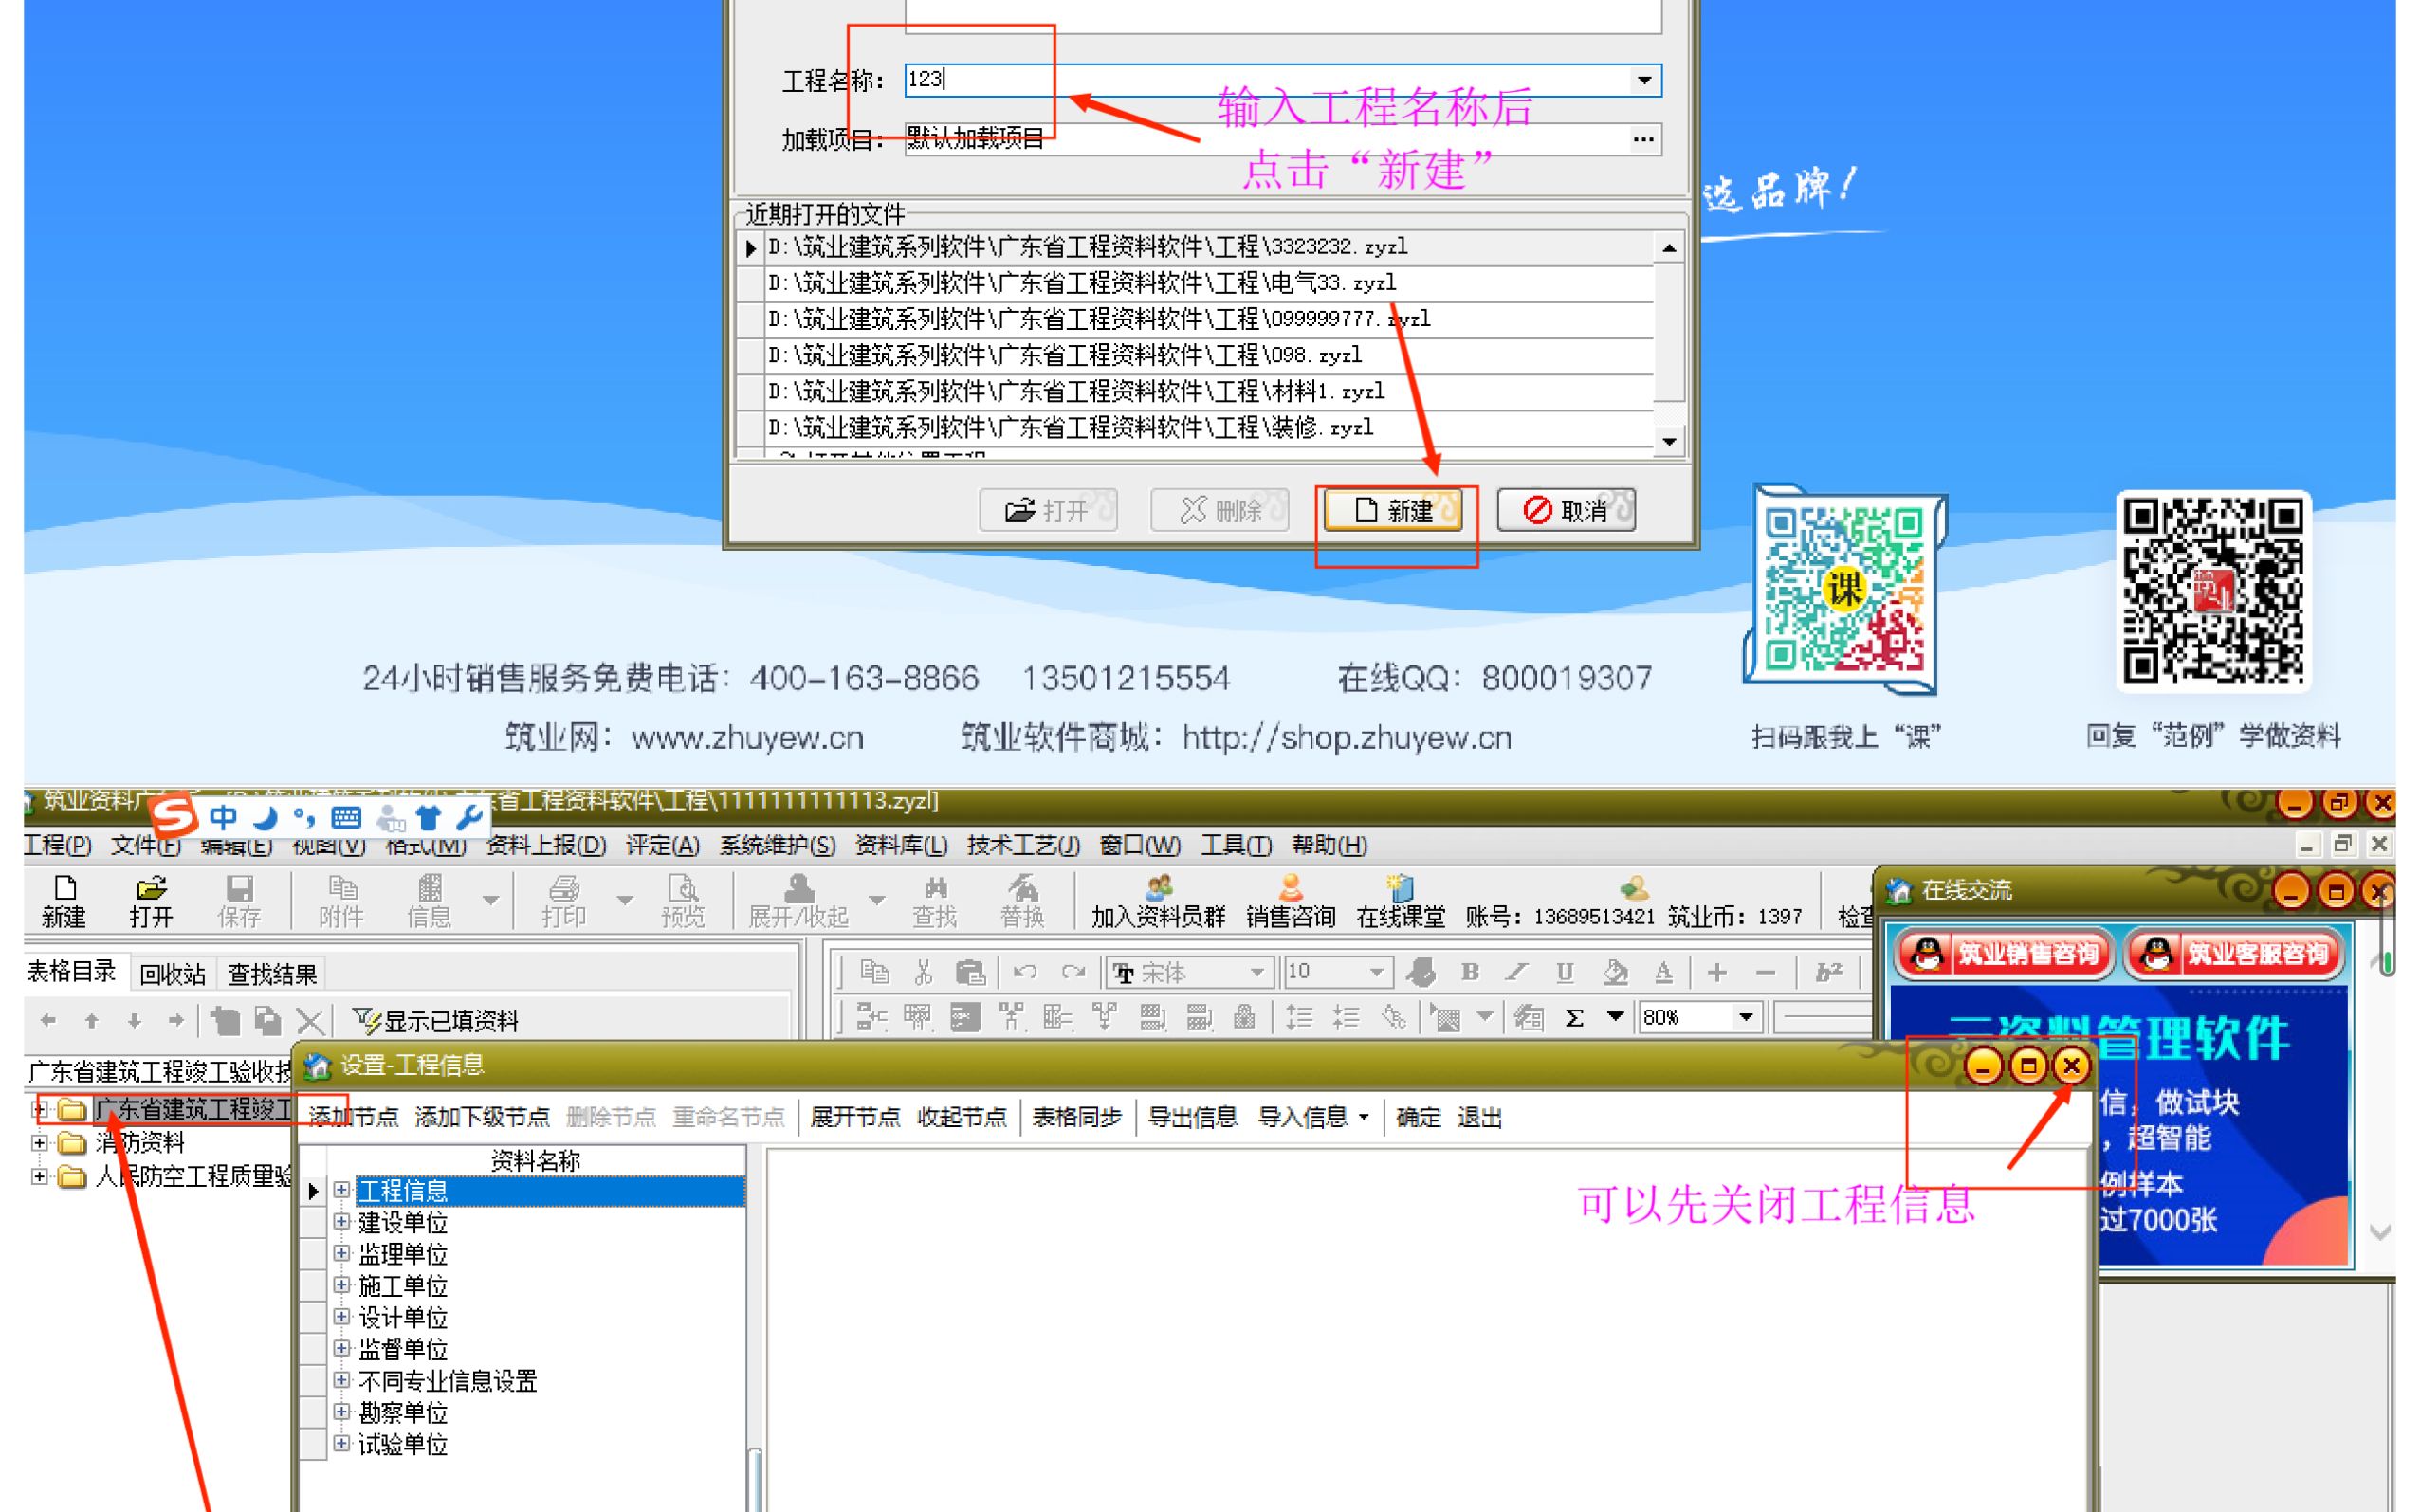Click 筑业销售咨询 QQ button

coord(2004,953)
